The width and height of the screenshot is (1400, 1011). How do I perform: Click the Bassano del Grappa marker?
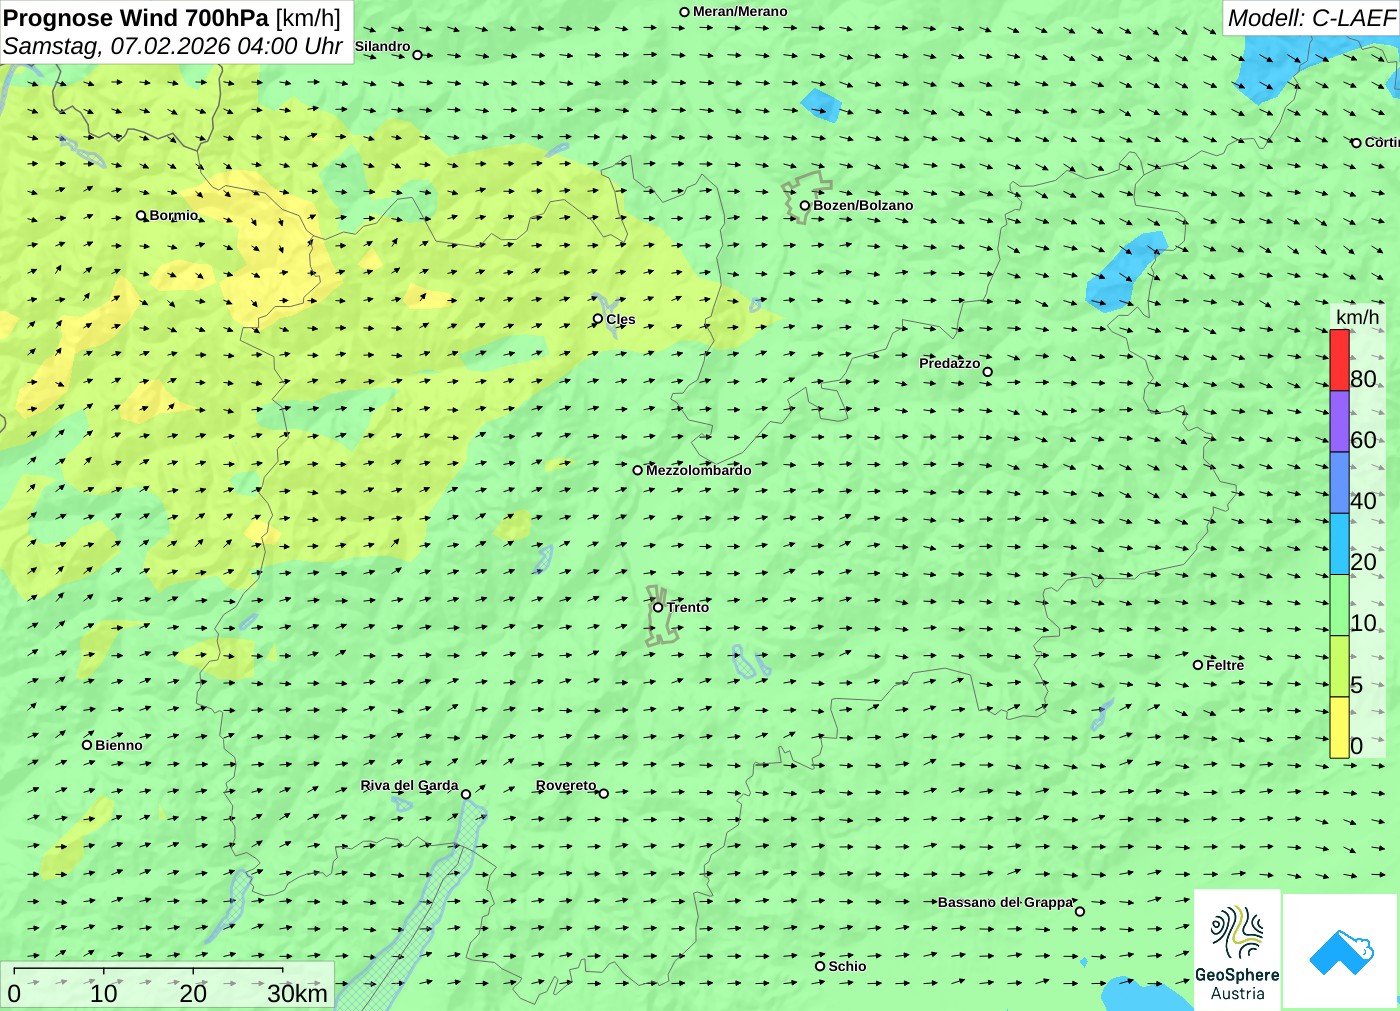coord(1080,911)
